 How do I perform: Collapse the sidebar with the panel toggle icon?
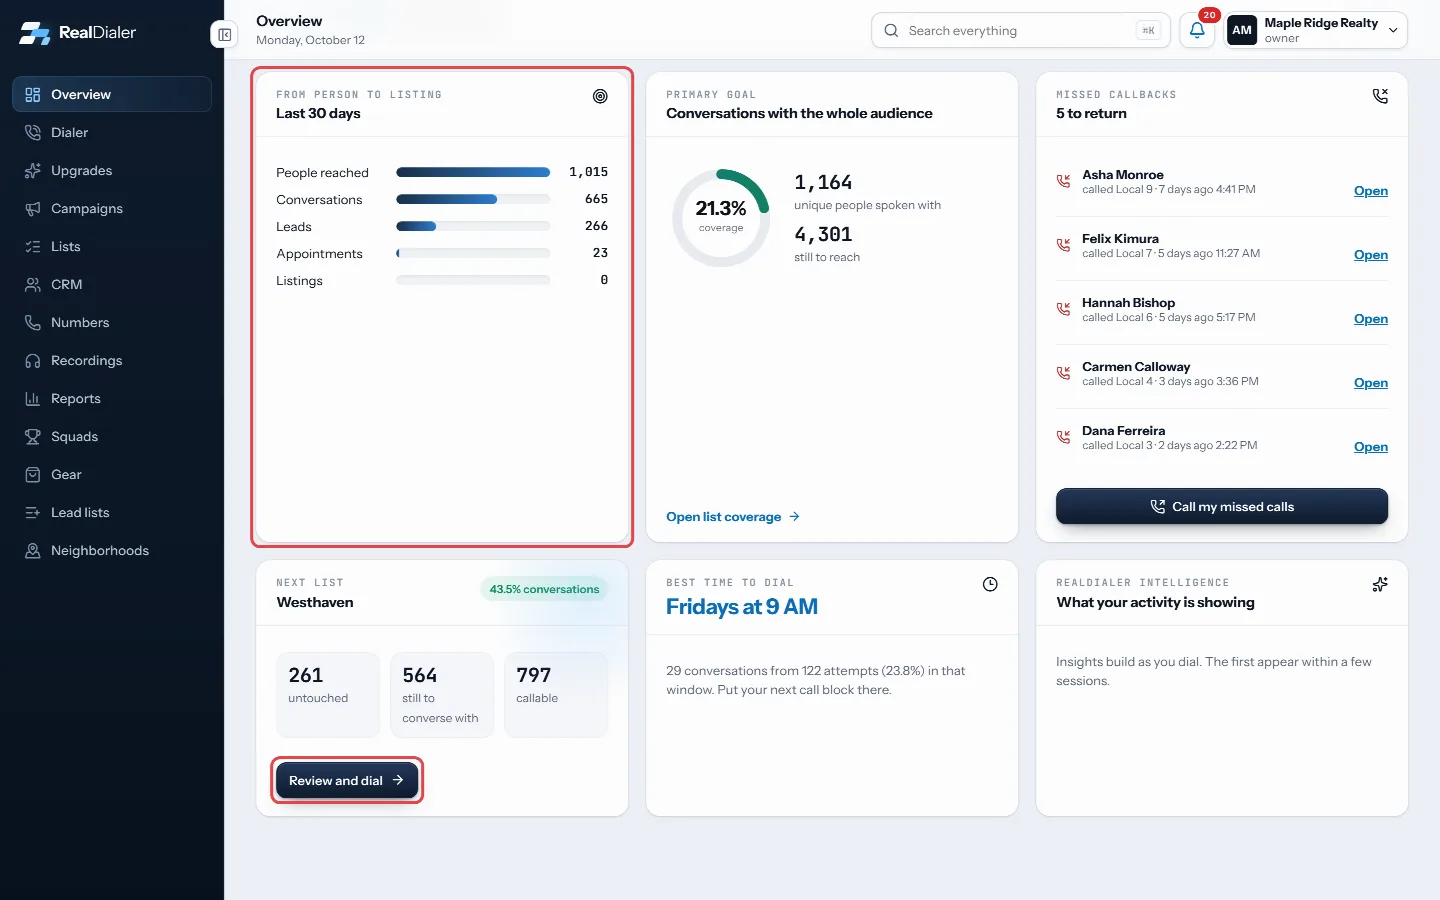coord(225,35)
